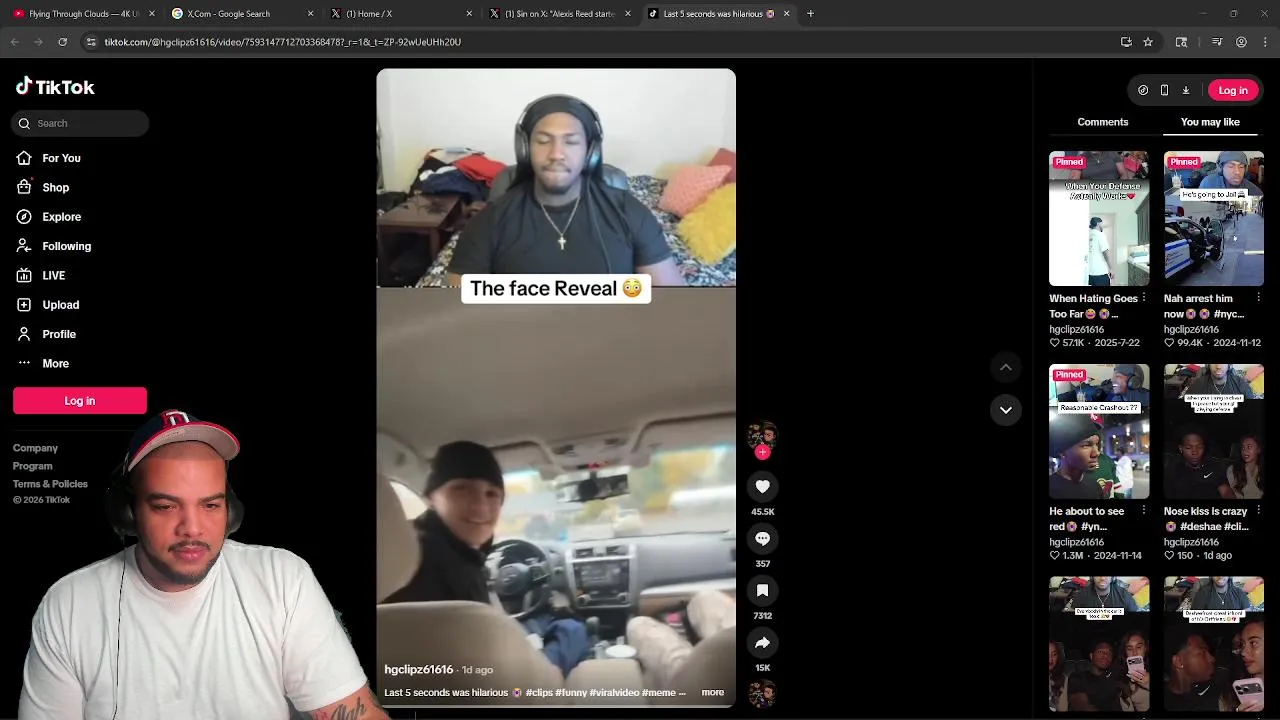Screen dimensions: 1280x720
Task: Open the Program footer link
Action: click(x=33, y=466)
